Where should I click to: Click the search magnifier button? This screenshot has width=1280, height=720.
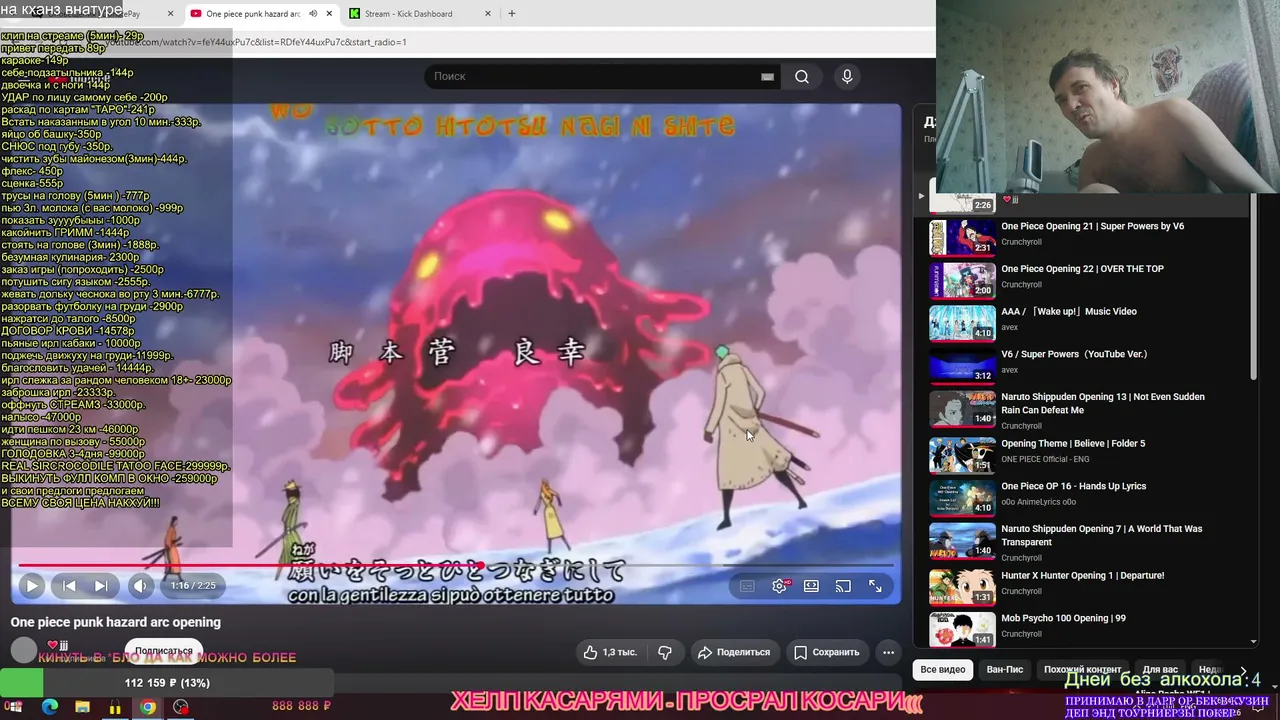pos(802,76)
